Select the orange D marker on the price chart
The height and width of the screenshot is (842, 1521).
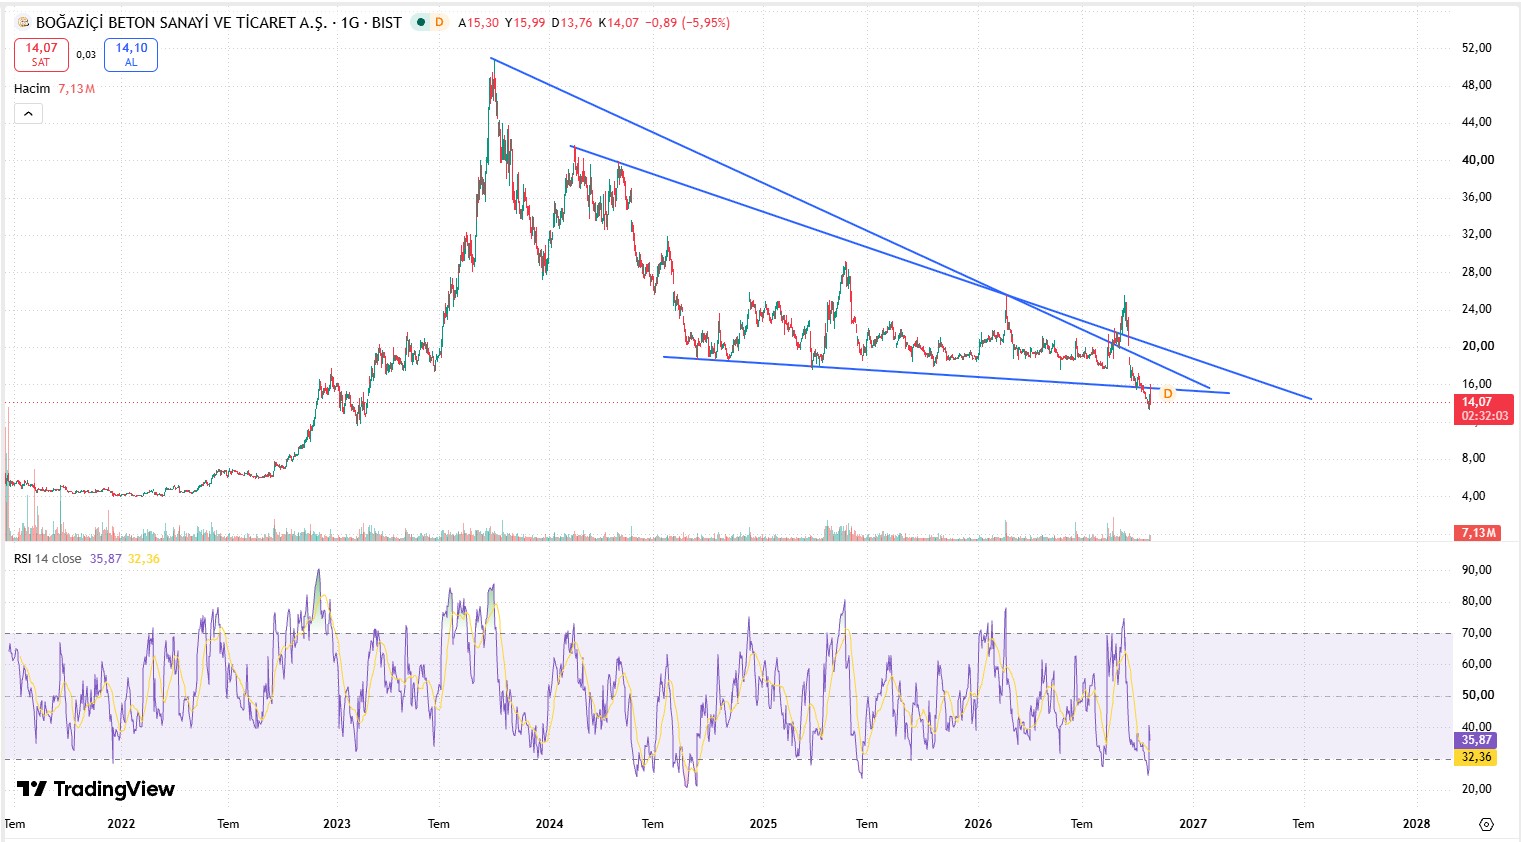click(x=1167, y=394)
